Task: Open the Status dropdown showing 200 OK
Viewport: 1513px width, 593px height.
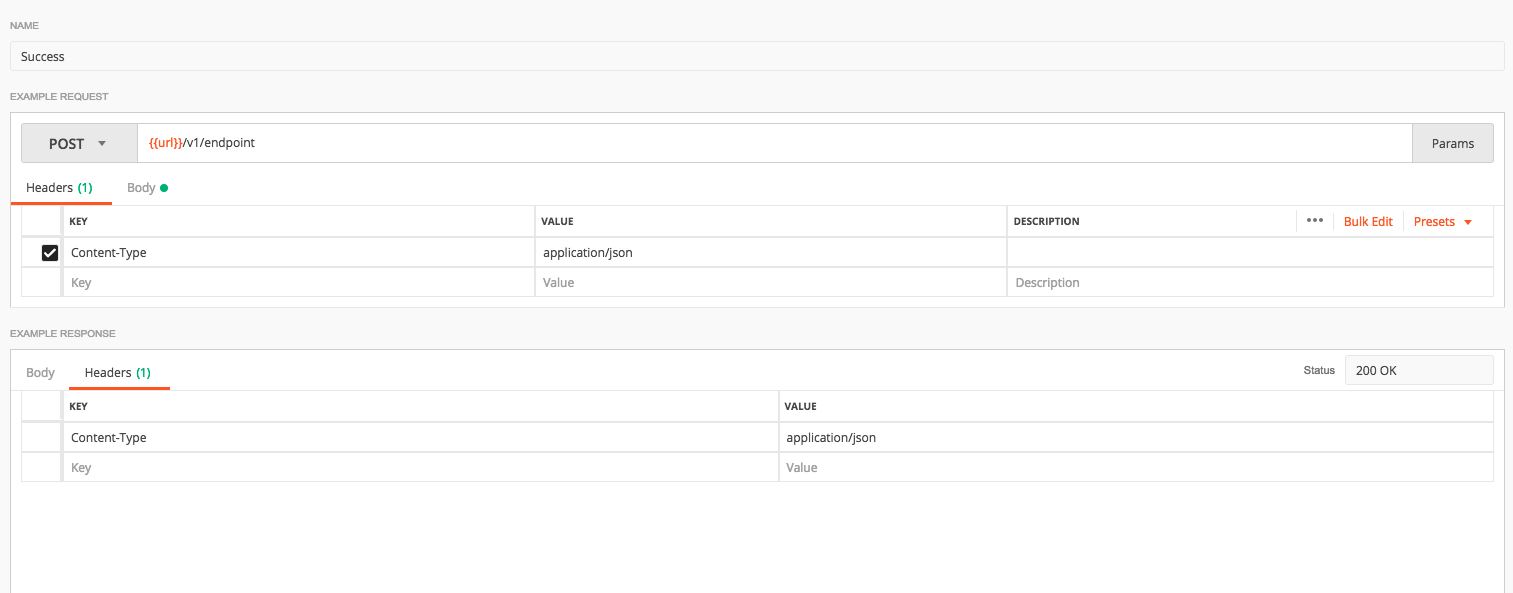Action: pos(1418,370)
